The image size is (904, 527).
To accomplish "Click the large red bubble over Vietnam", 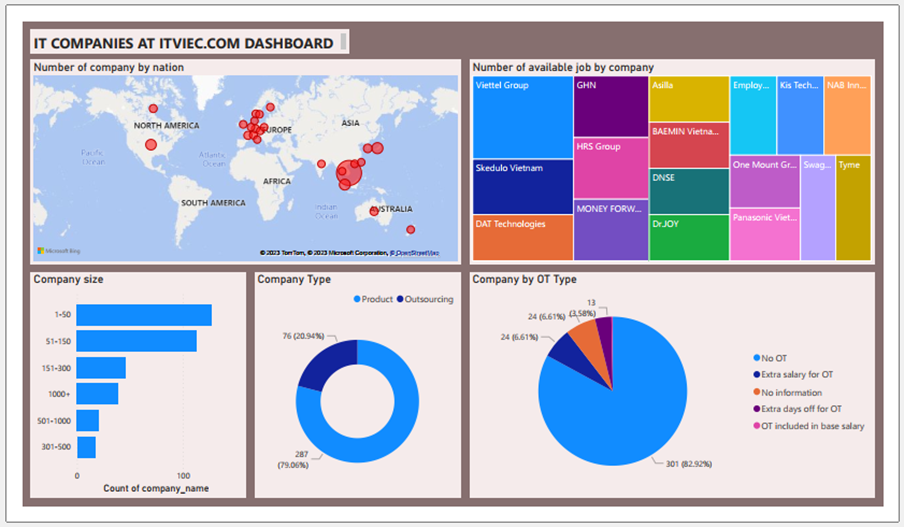I will click(x=349, y=172).
